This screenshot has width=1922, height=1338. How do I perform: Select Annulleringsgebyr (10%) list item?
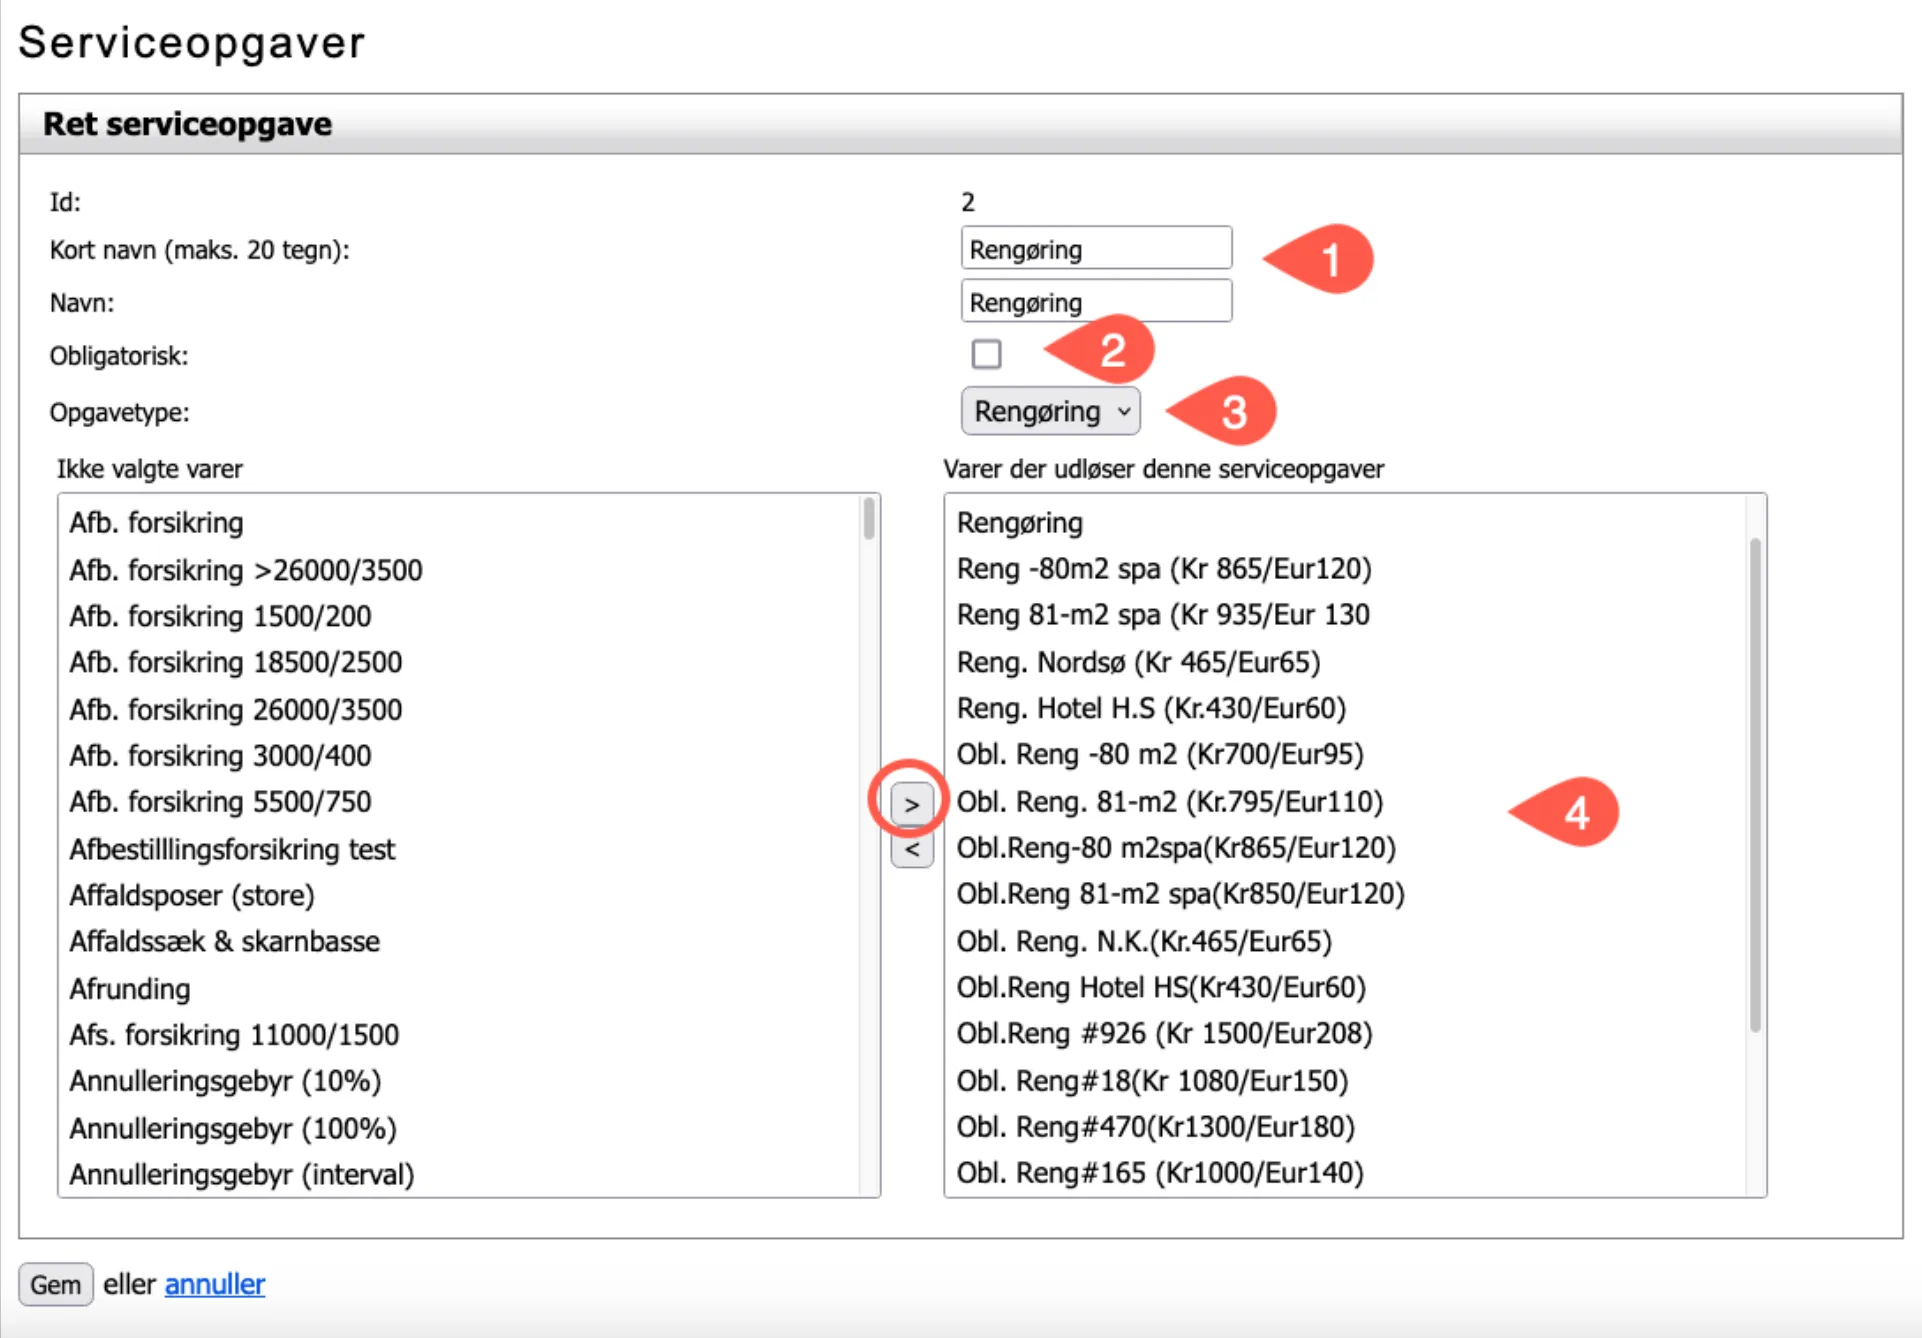coord(225,1081)
